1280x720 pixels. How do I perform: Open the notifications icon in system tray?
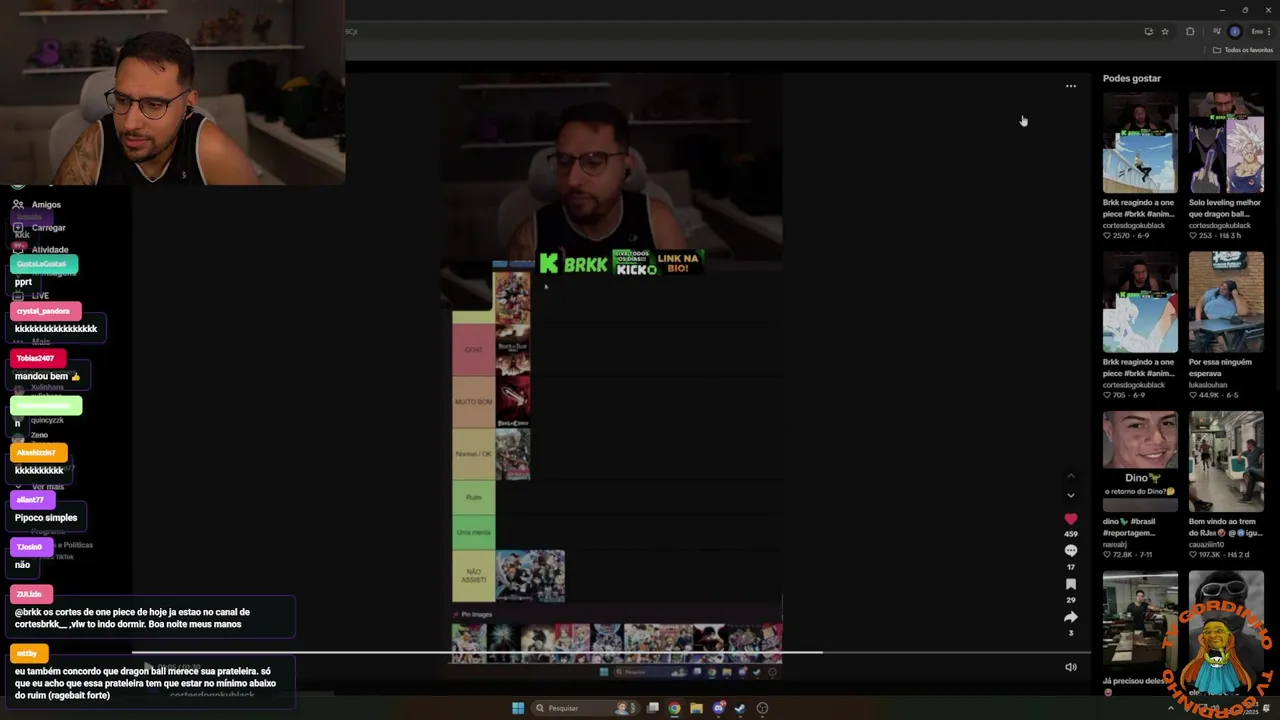[1266, 708]
